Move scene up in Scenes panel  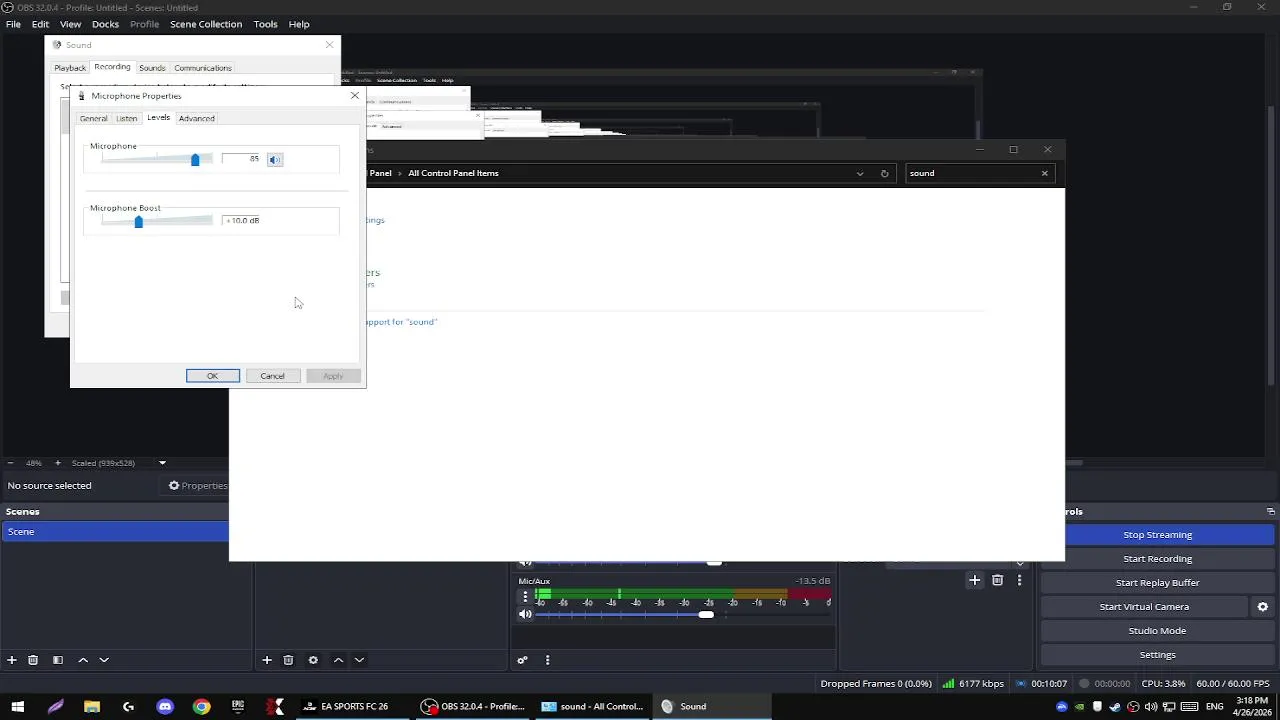point(83,660)
